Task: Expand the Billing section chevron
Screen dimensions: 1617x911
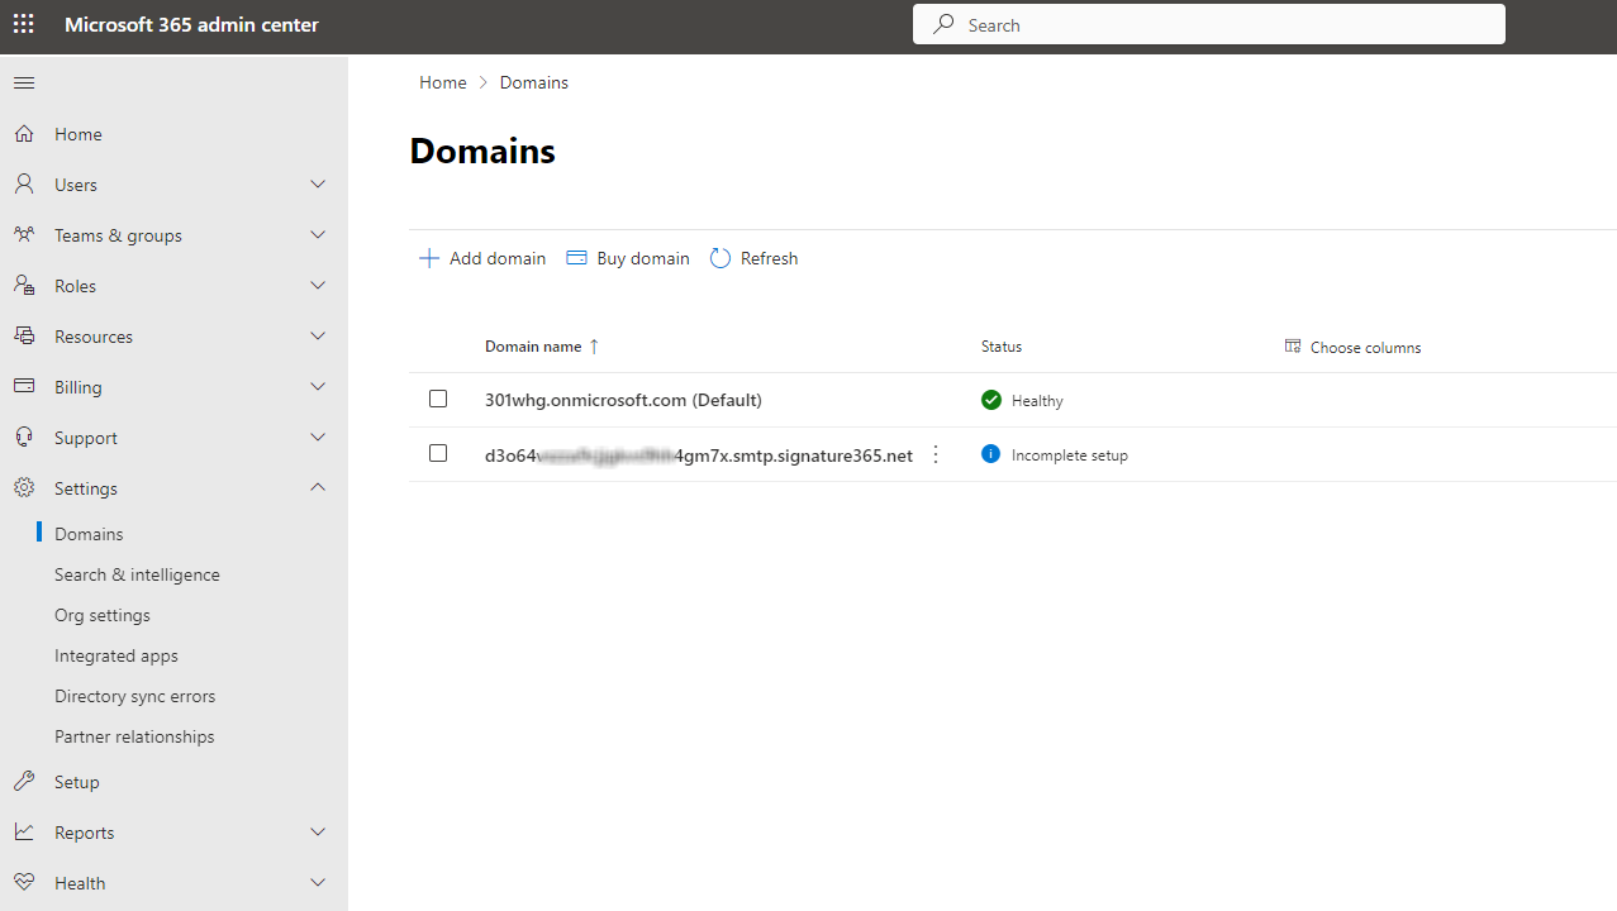Action: (x=318, y=386)
